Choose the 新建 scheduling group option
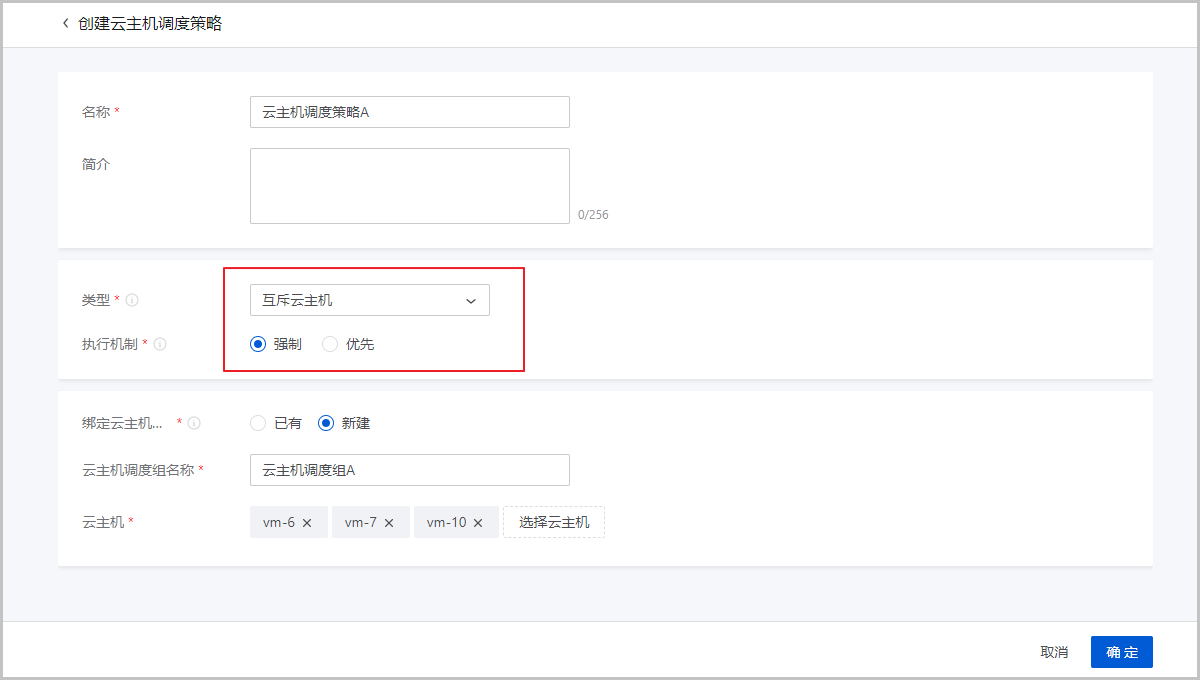Image resolution: width=1200 pixels, height=680 pixels. (x=326, y=423)
